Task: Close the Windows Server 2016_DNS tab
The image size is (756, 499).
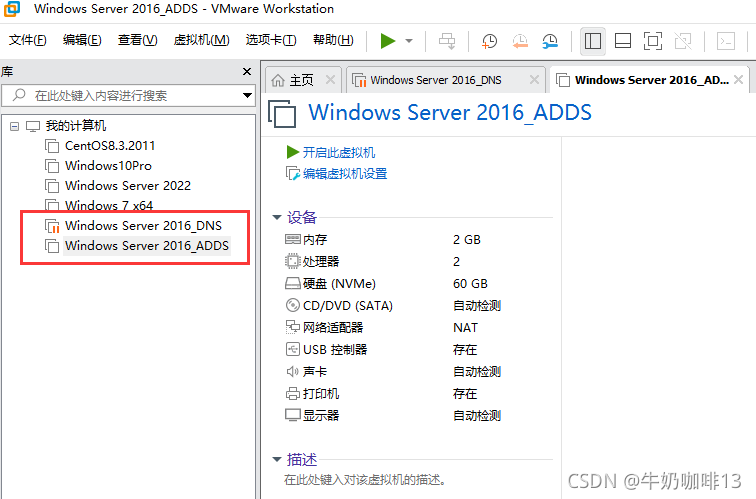Action: click(534, 80)
